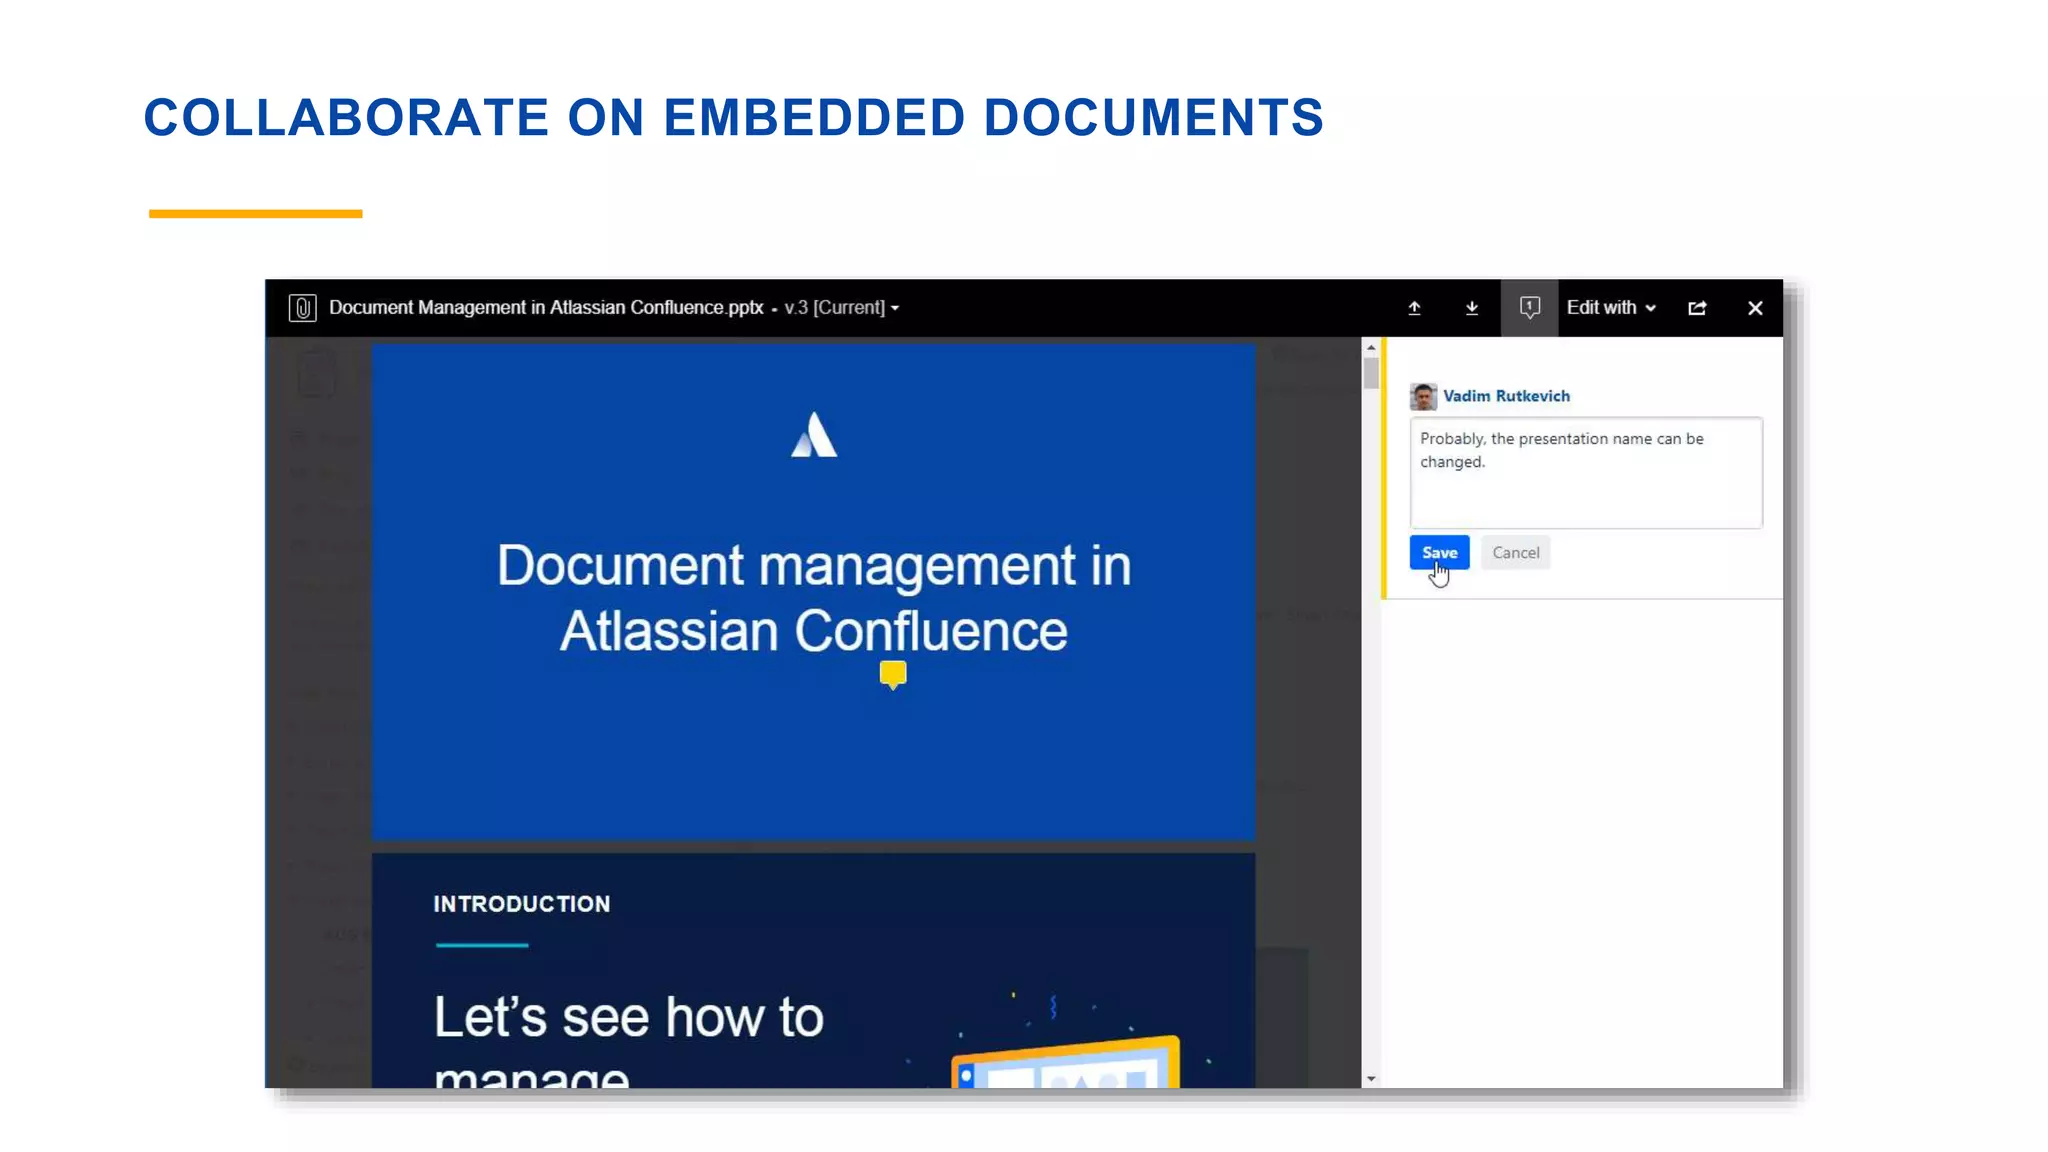The height and width of the screenshot is (1152, 2048).
Task: Click the file name 'Document Management in Atlassian Confluence.pptx'
Action: pos(546,308)
